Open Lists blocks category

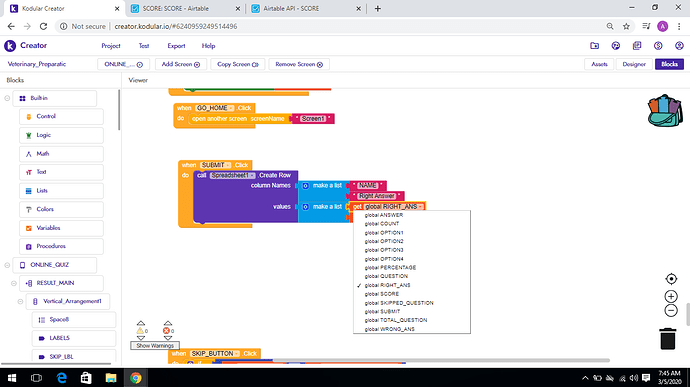tap(61, 191)
